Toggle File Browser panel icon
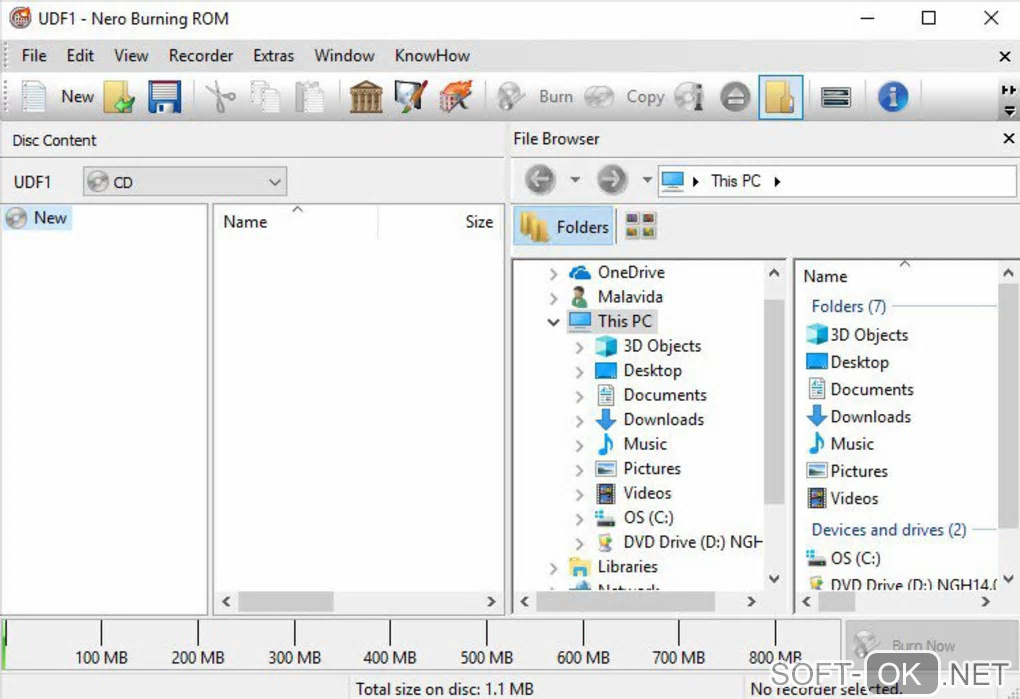This screenshot has width=1020, height=699. (780, 97)
